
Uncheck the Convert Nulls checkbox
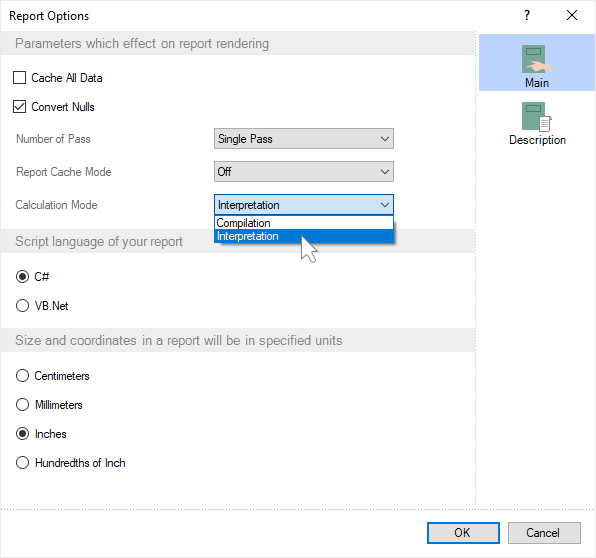(x=19, y=107)
